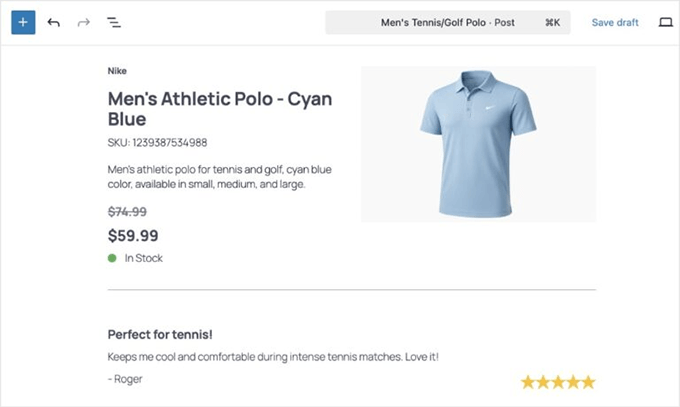
Task: Click the green In Stock status dot
Action: pos(113,258)
